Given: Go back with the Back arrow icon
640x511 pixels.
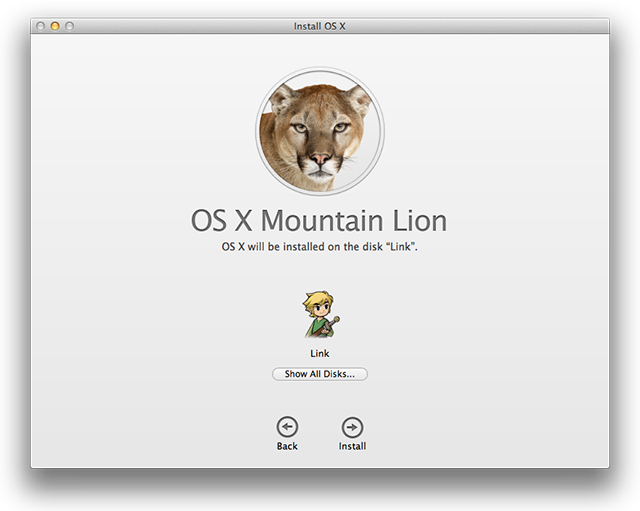Looking at the screenshot, I should [287, 427].
